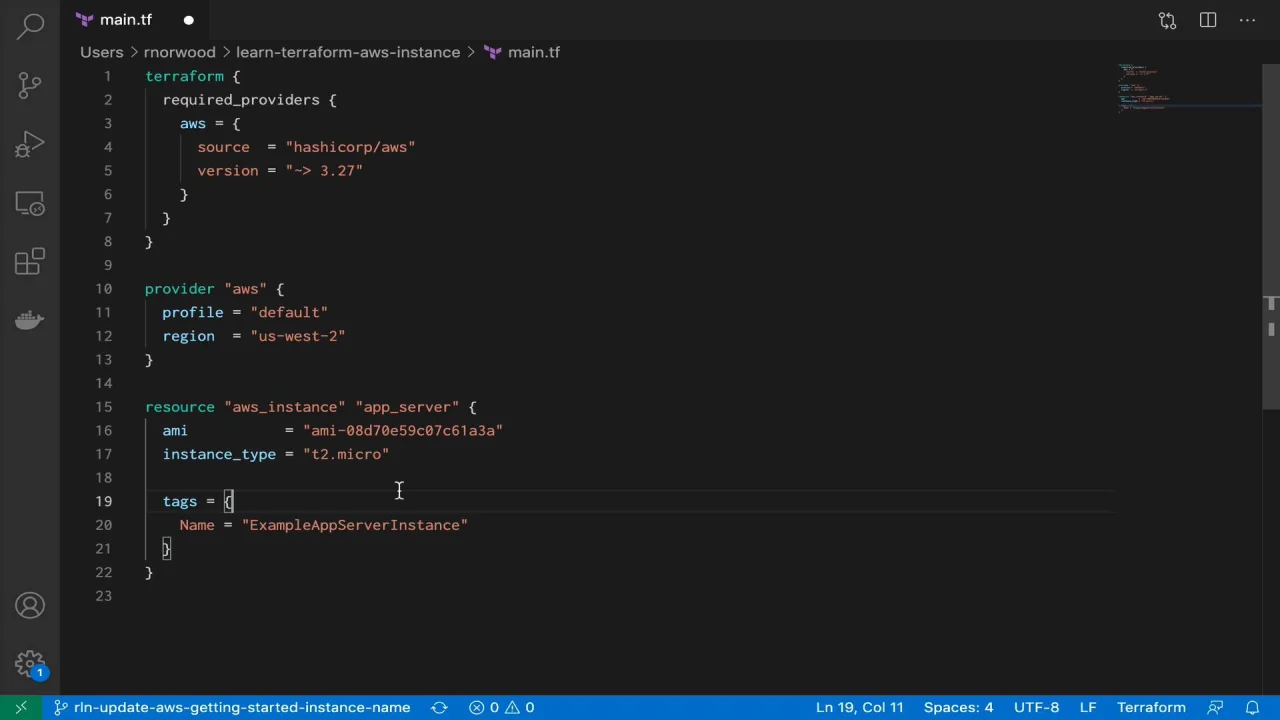Screen dimensions: 1280x720
Task: Open the learn-terraform-aws-instance breadcrumb menu
Action: pyautogui.click(x=347, y=52)
